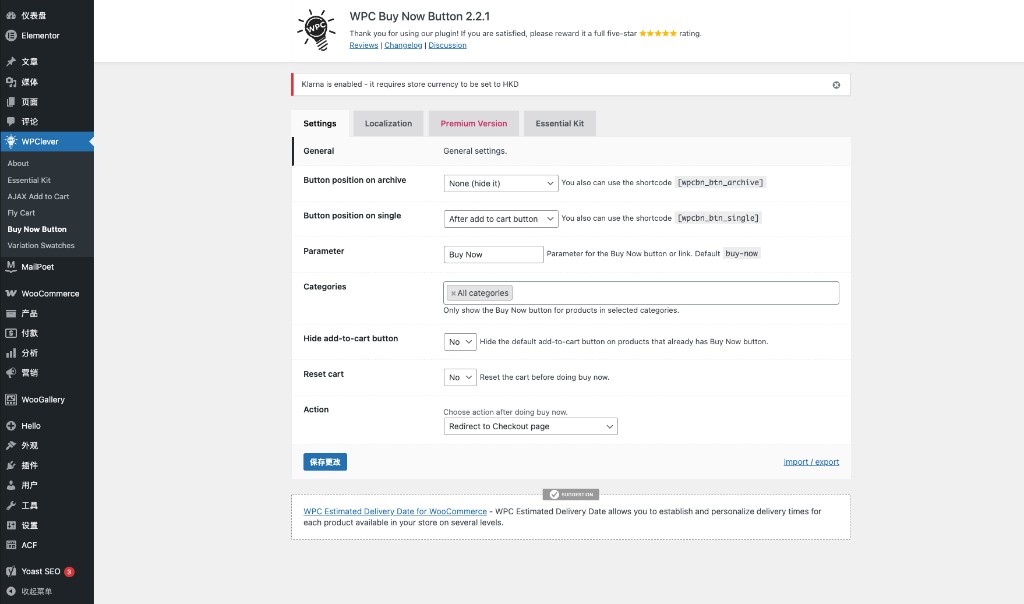This screenshot has height=604, width=1024.
Task: Open the import / export link
Action: pyautogui.click(x=811, y=462)
